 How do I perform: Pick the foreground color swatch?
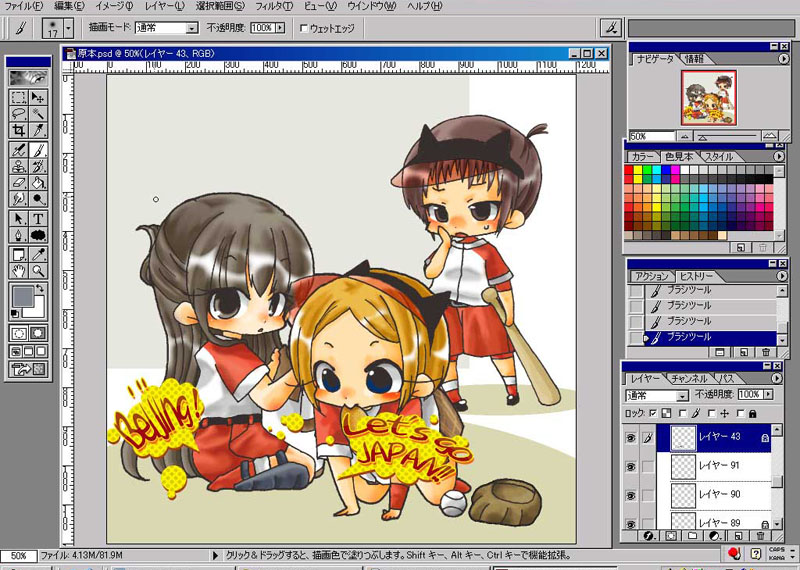coord(23,296)
